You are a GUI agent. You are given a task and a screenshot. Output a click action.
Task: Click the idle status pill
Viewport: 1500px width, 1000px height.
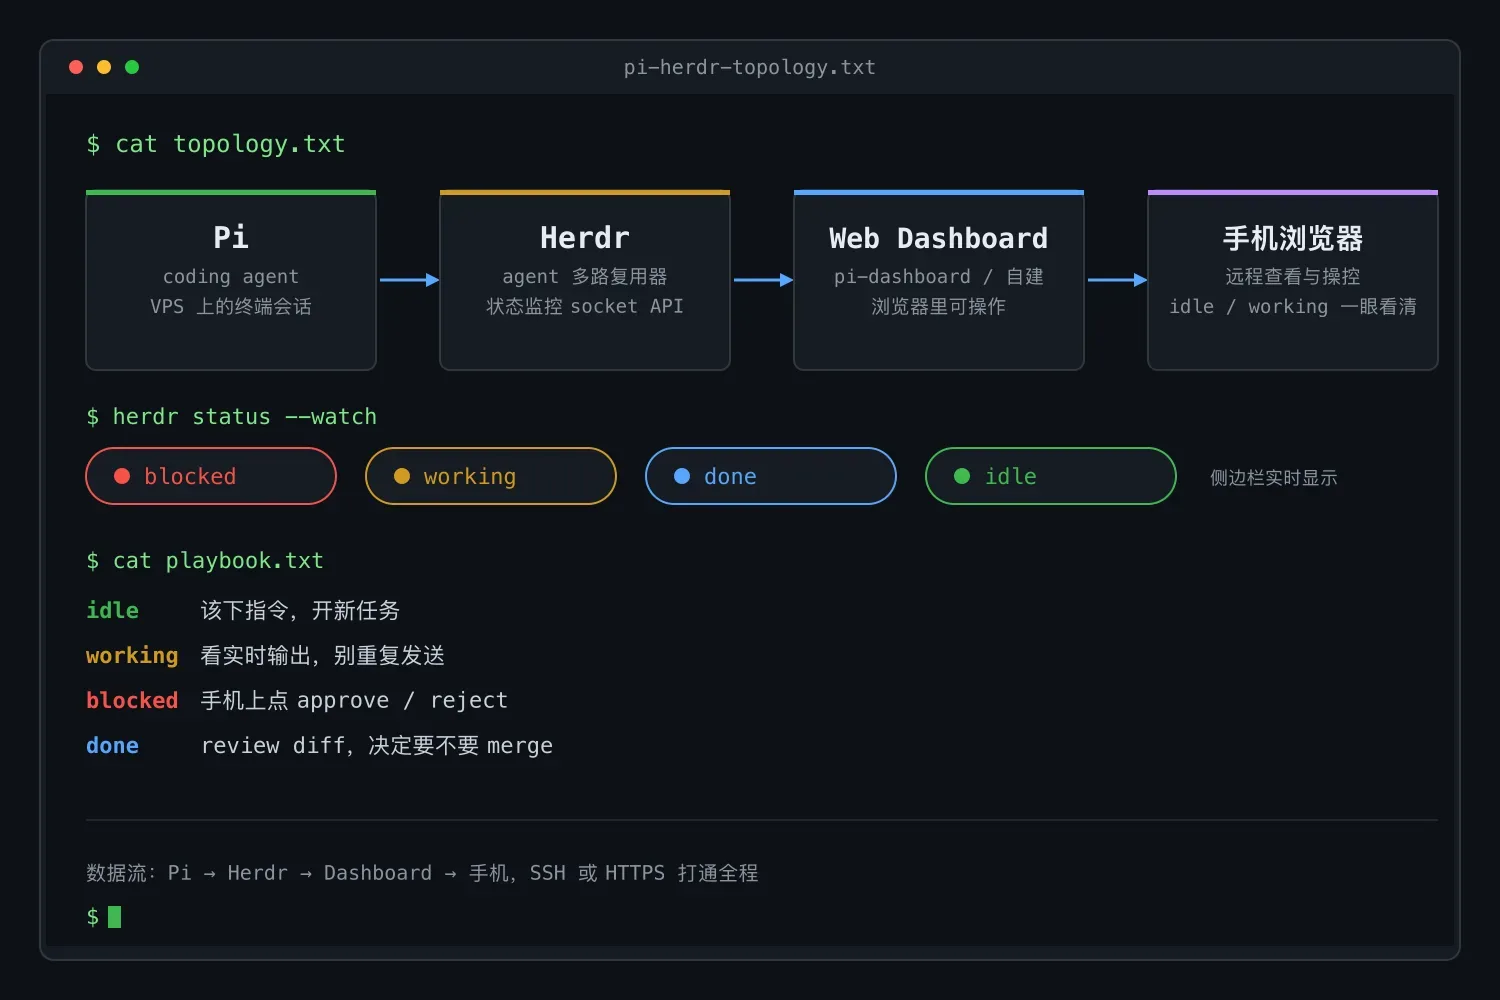point(1051,476)
